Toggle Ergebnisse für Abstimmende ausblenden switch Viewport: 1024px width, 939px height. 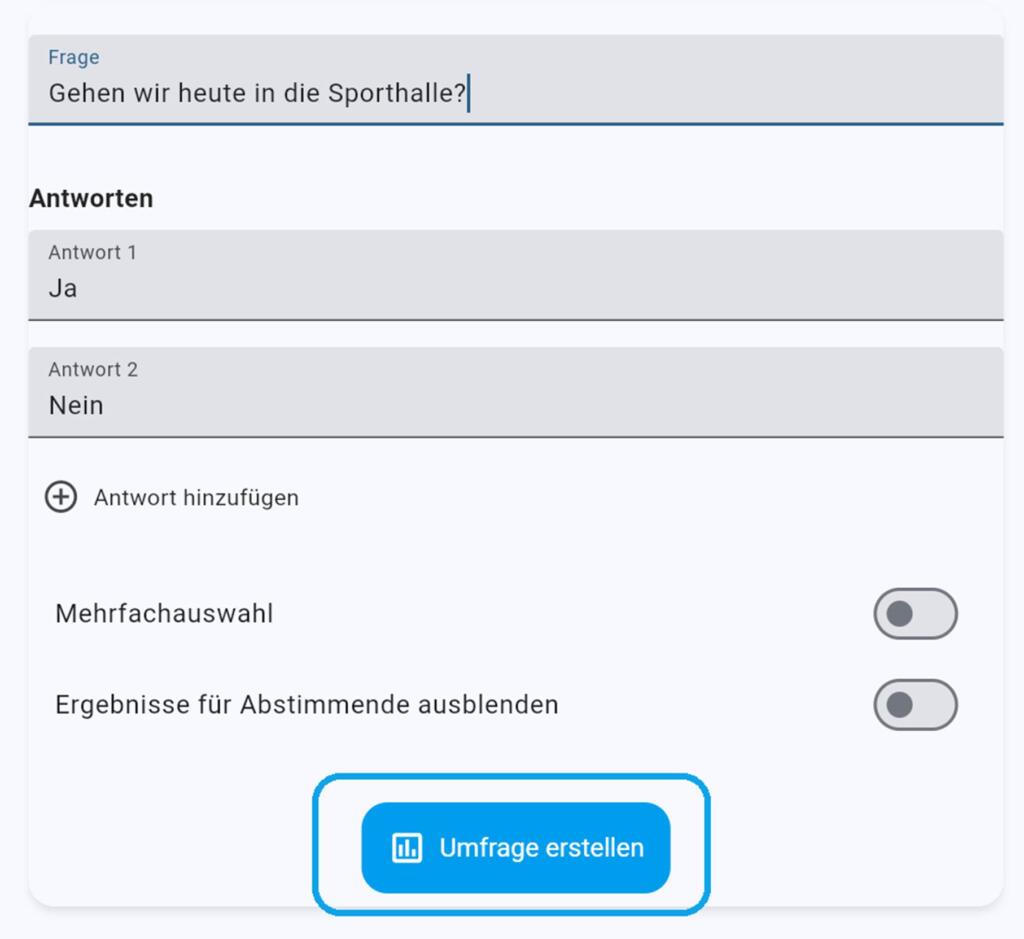click(x=916, y=705)
